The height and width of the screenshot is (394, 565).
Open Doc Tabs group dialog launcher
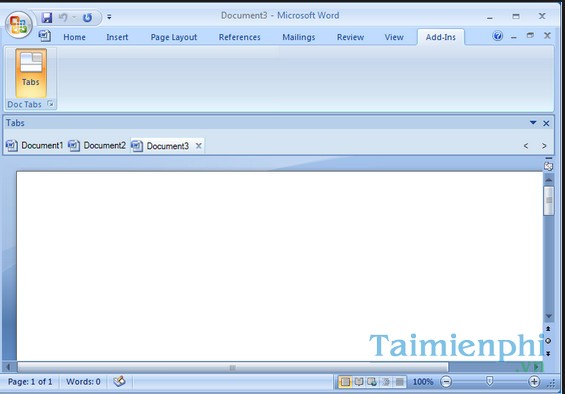(x=50, y=104)
